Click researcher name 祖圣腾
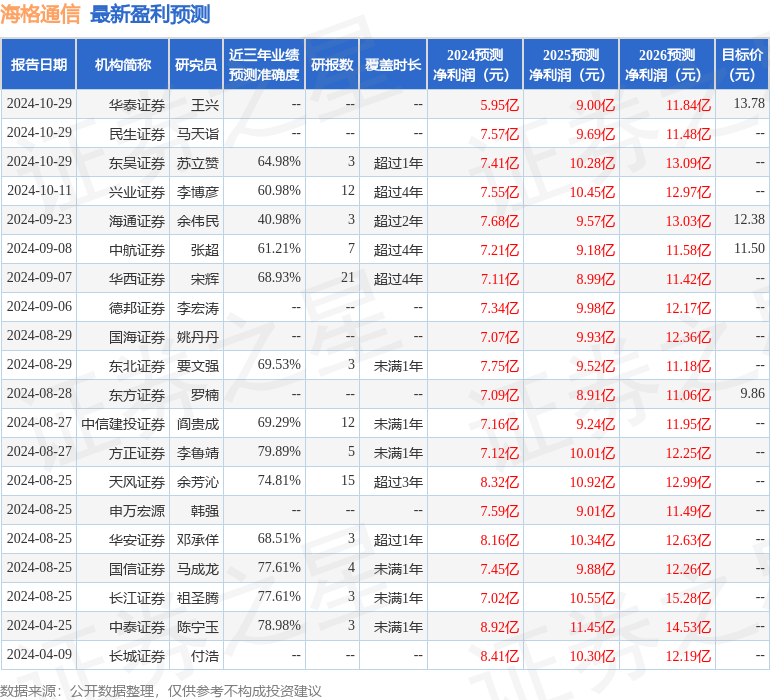The image size is (770, 700). (x=198, y=598)
